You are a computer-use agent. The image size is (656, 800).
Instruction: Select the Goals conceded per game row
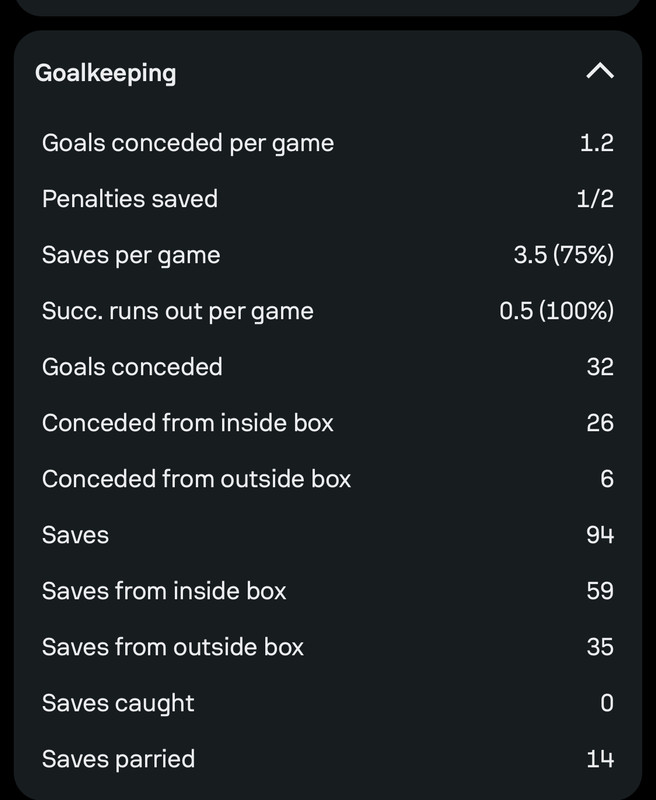327,143
